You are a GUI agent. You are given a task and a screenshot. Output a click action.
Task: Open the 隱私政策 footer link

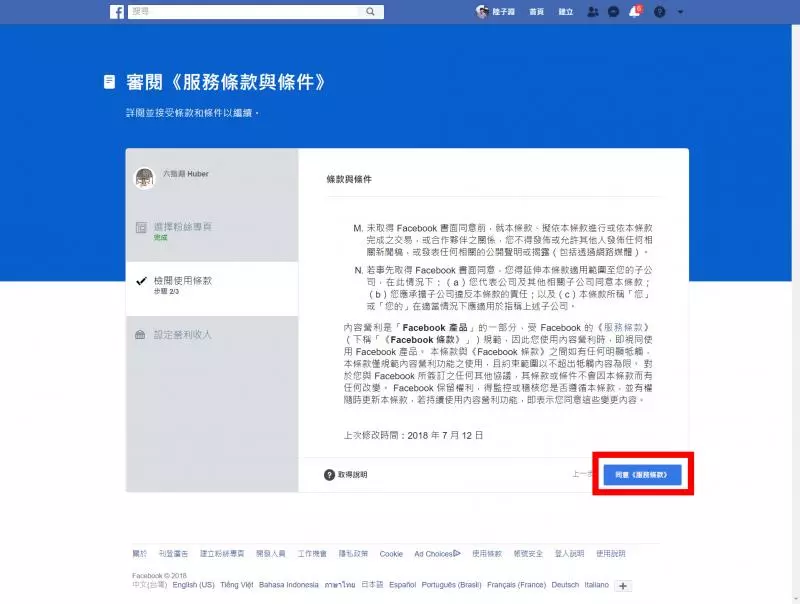click(353, 553)
